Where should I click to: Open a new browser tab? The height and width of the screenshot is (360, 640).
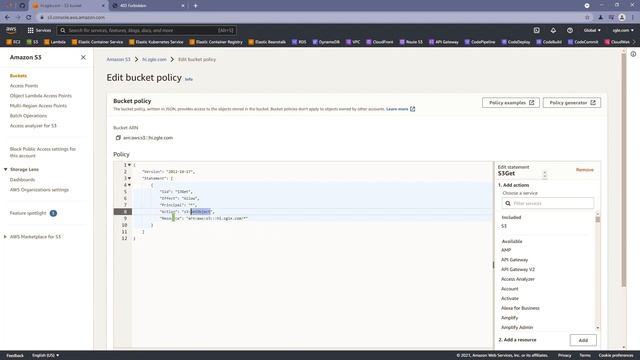[x=196, y=6]
